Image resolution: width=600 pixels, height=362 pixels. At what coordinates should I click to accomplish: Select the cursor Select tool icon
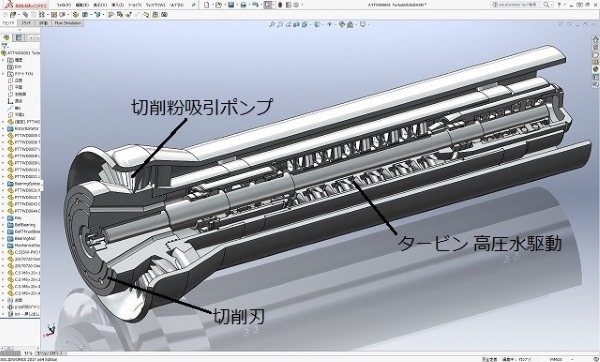pos(268,5)
